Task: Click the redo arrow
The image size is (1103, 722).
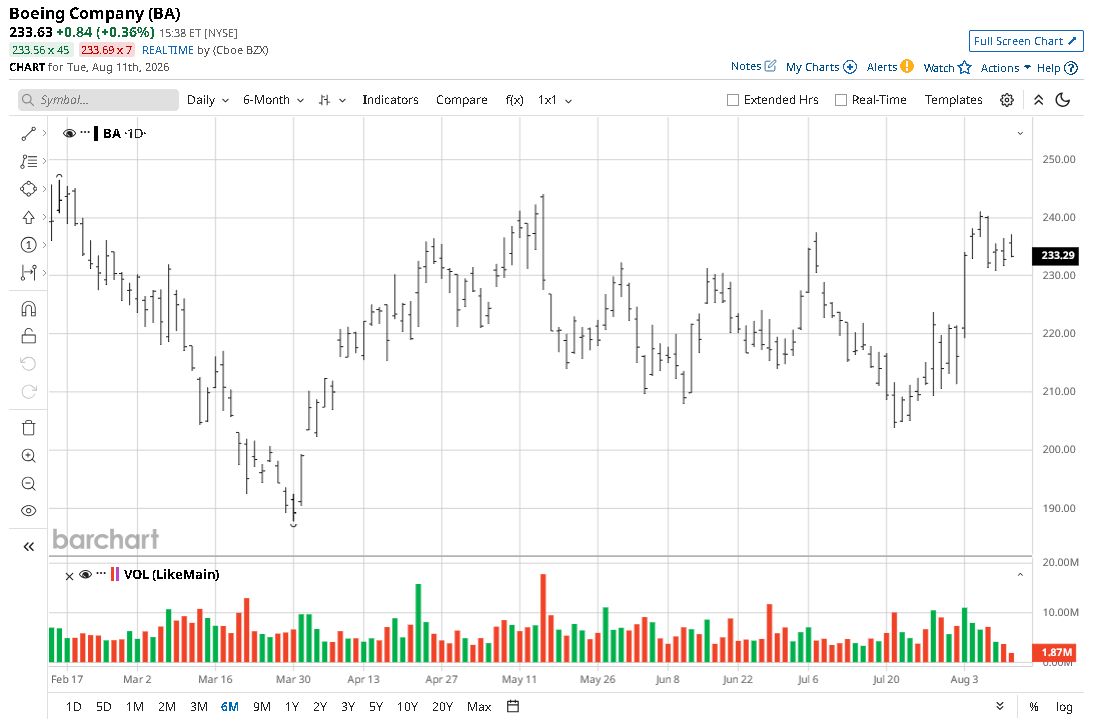Action: pyautogui.click(x=28, y=392)
